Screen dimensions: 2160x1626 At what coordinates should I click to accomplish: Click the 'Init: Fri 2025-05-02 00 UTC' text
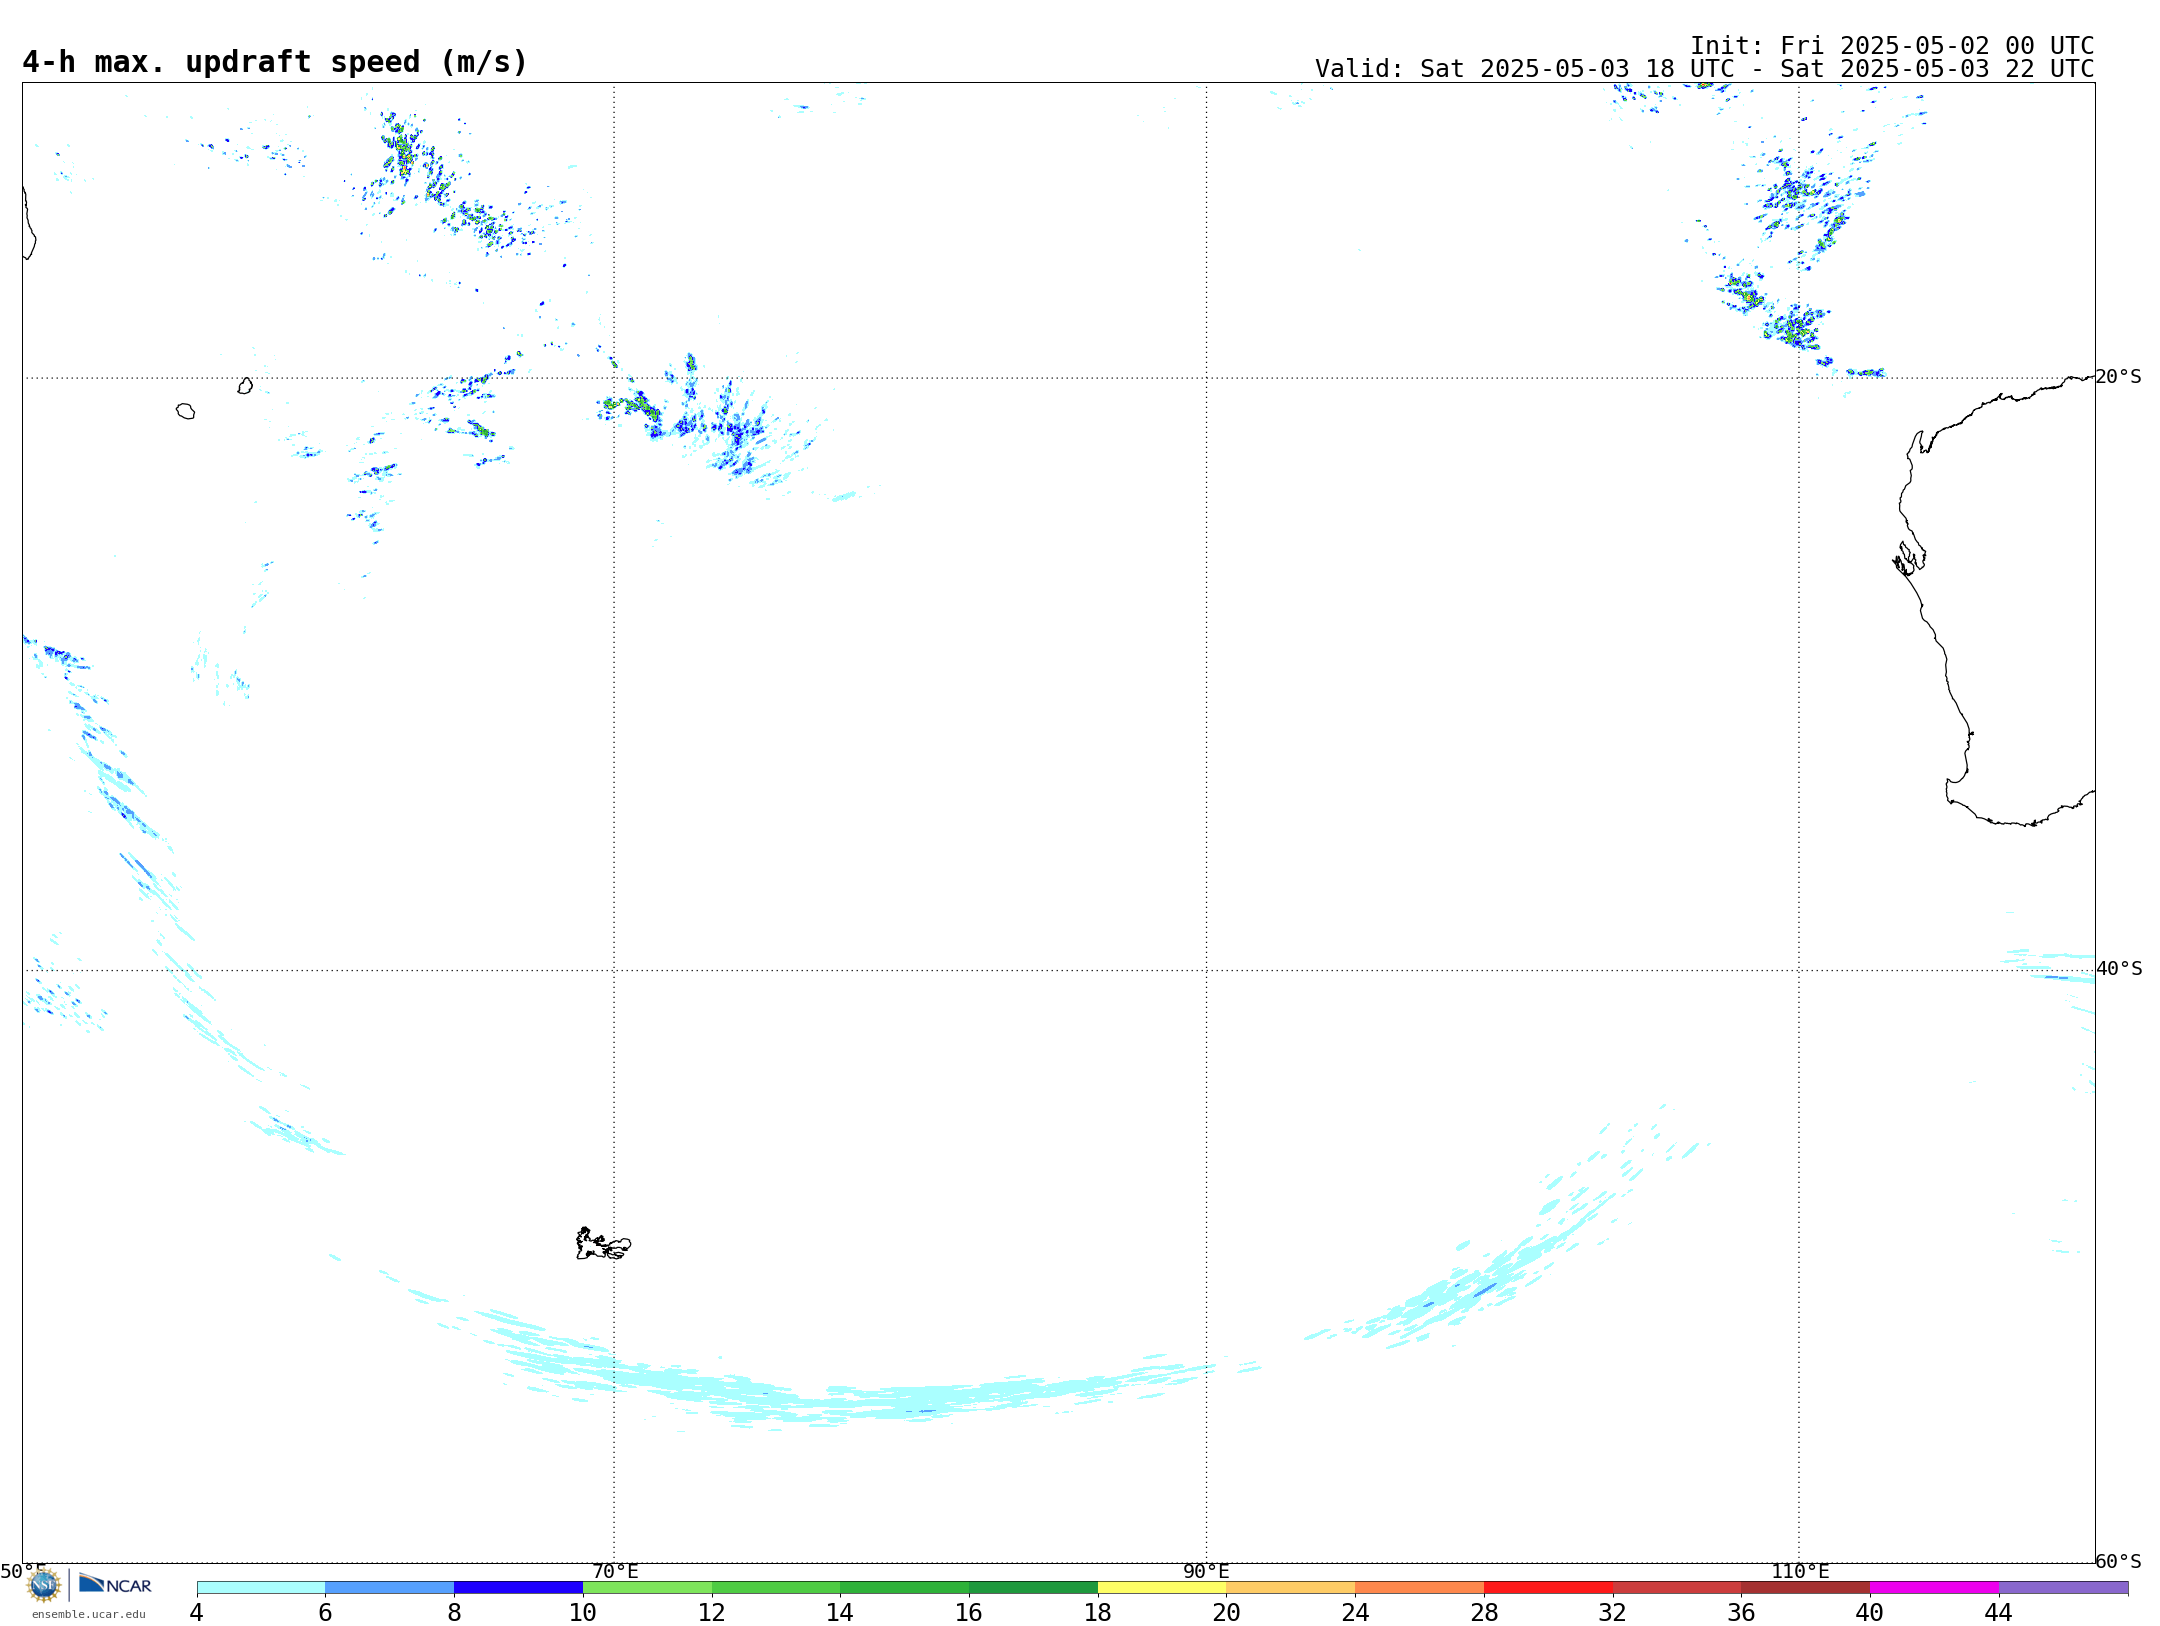click(1892, 46)
